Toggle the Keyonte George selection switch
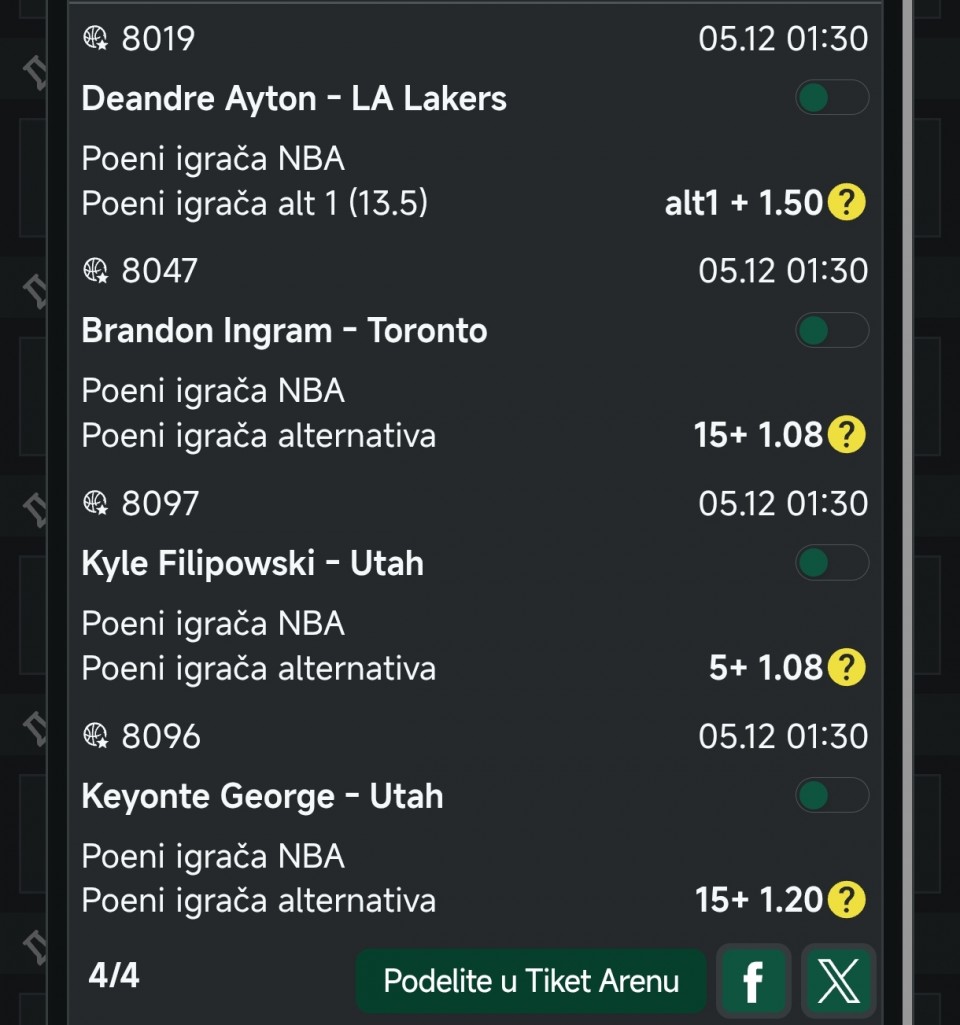The width and height of the screenshot is (960, 1025). click(831, 796)
